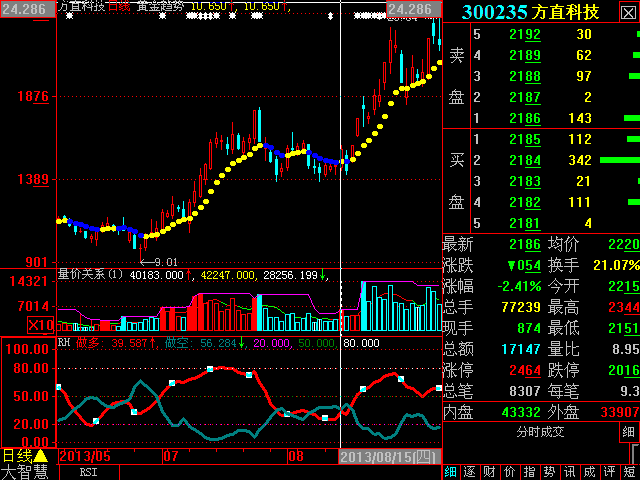Click the 跌停 2016 value
Screen dimensions: 640x480
pyautogui.click(x=624, y=371)
